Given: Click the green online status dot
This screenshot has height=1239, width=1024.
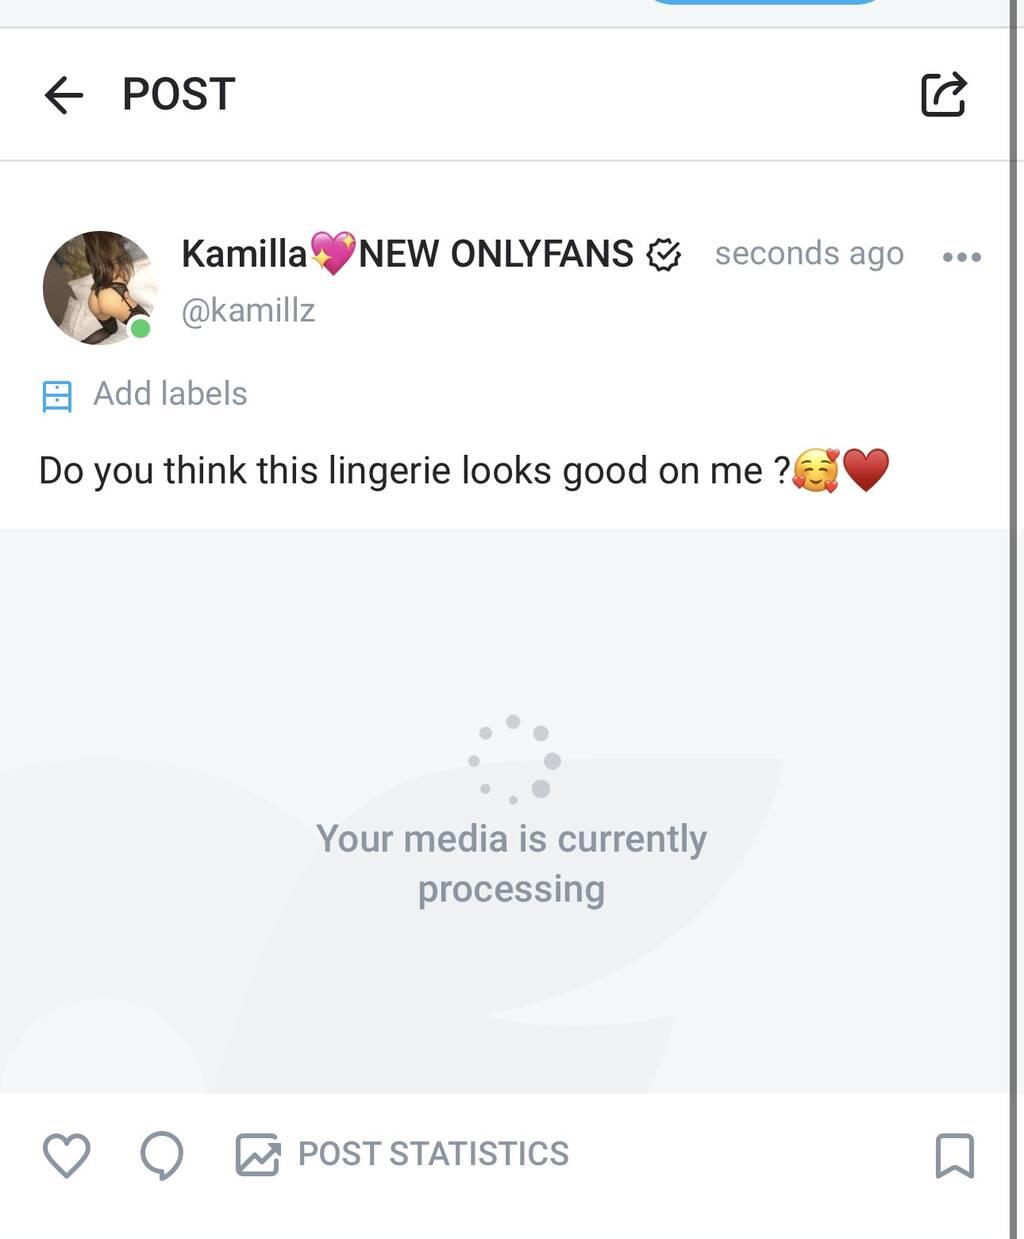Looking at the screenshot, I should (x=141, y=328).
